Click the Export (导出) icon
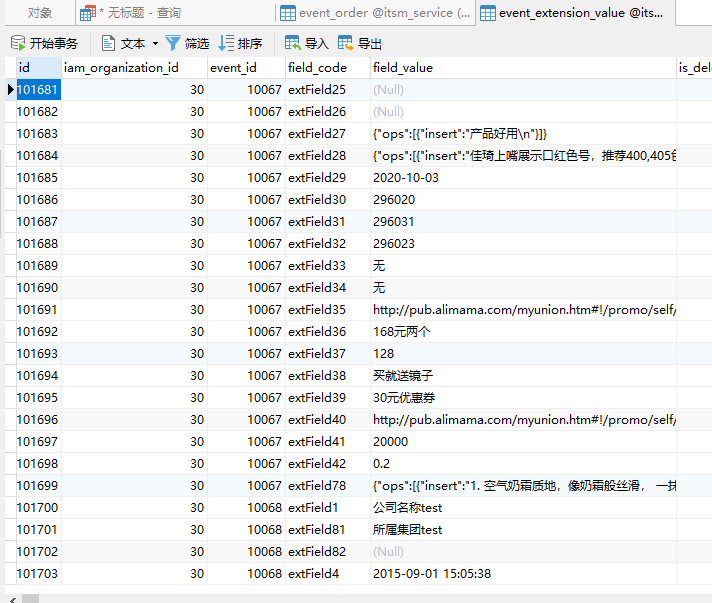The width and height of the screenshot is (712, 603). pyautogui.click(x=346, y=43)
